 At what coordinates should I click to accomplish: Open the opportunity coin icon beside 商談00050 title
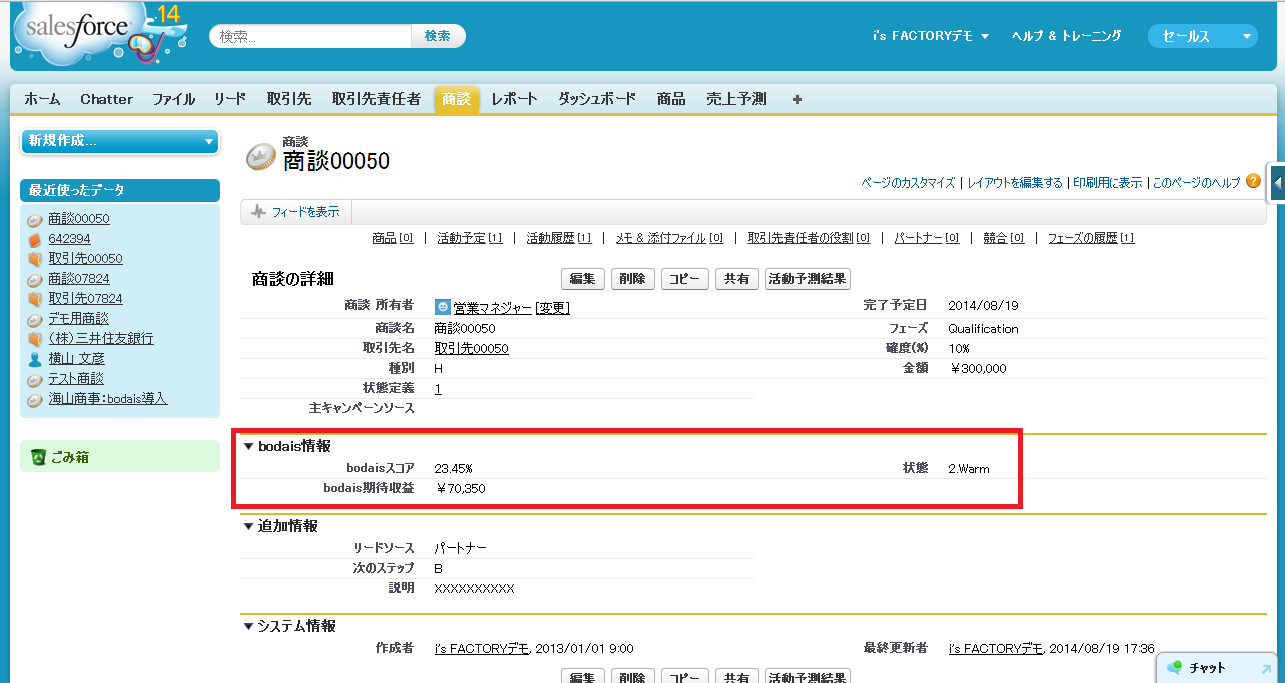coord(260,155)
